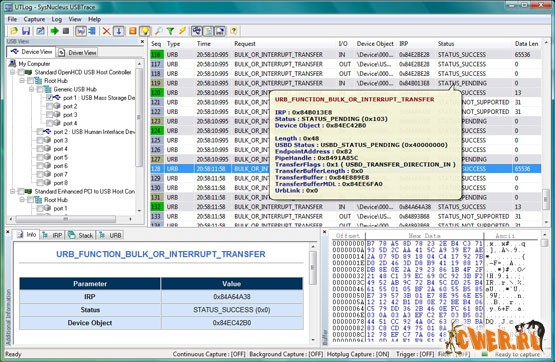
Task: Collapse Root Hub under Standard Enhanced PCI controller
Action: (x=22, y=200)
